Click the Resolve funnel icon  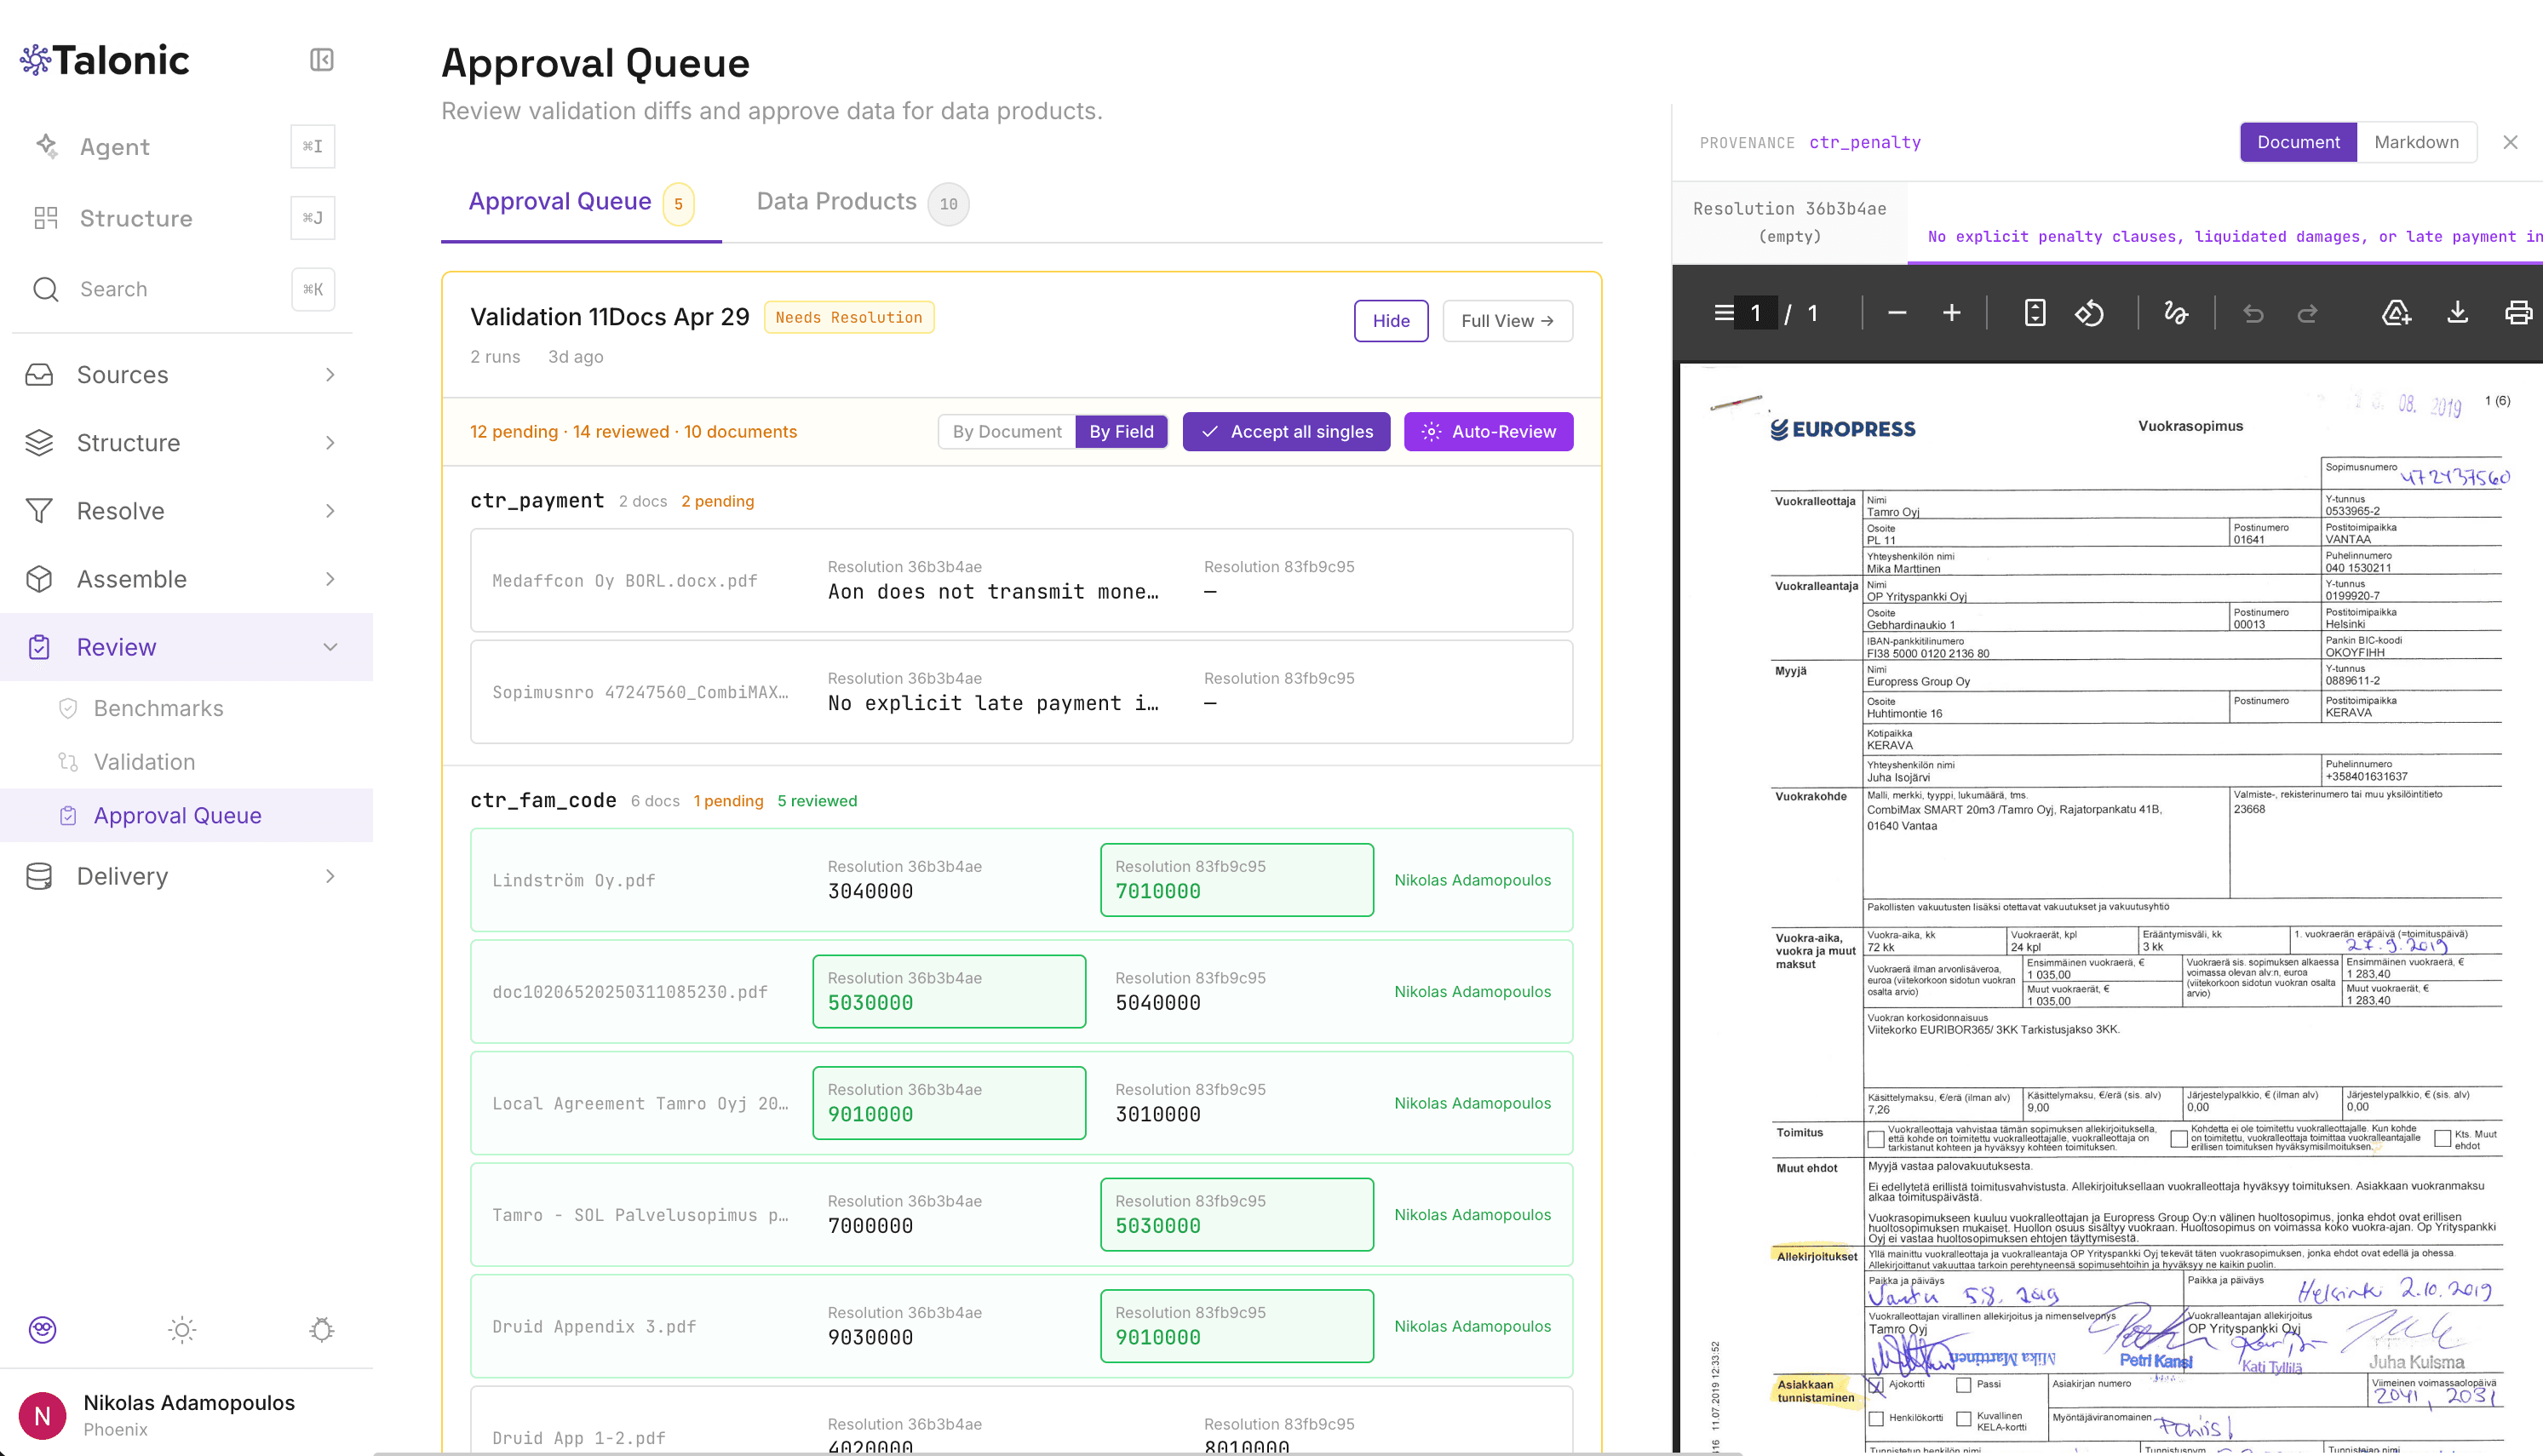click(39, 511)
